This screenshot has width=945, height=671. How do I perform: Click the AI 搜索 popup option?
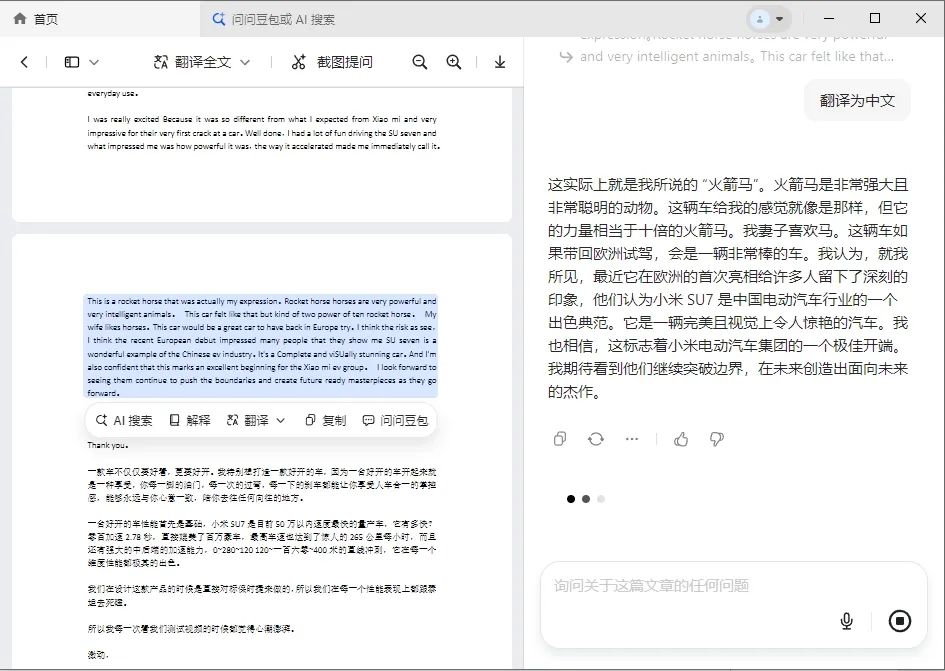[124, 420]
